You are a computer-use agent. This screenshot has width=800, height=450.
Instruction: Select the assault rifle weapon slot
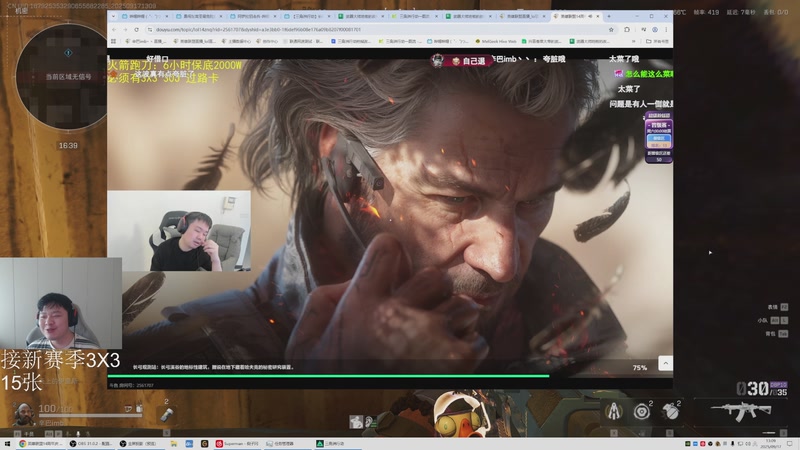(x=741, y=411)
